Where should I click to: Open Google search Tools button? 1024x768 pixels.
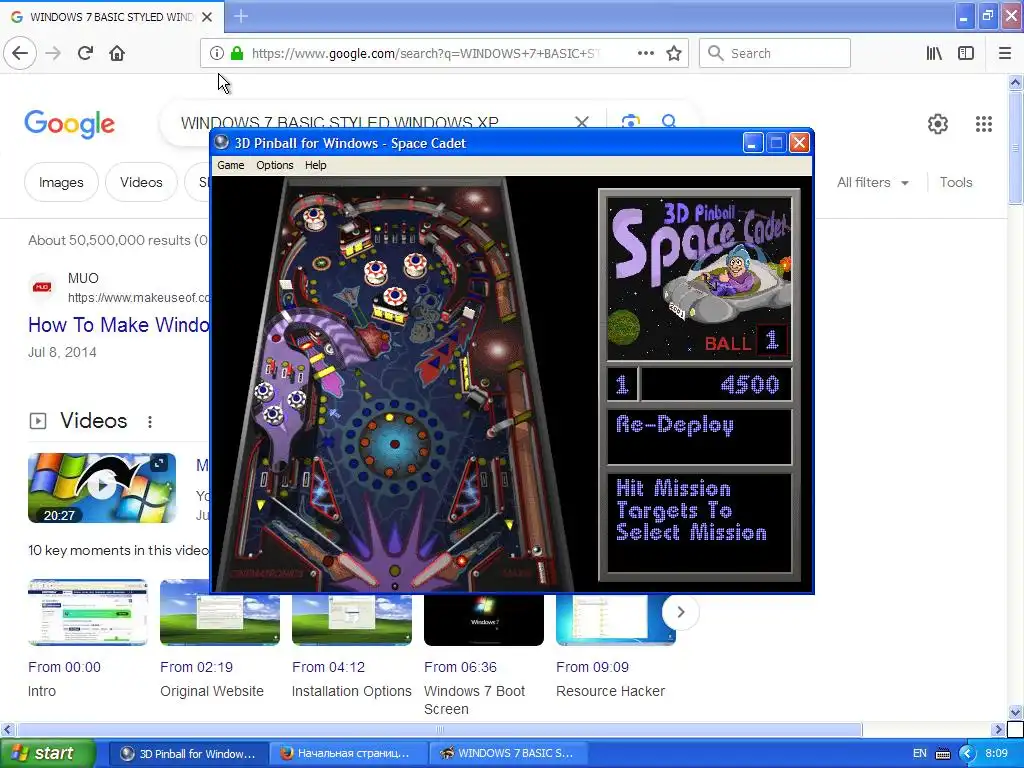(955, 183)
